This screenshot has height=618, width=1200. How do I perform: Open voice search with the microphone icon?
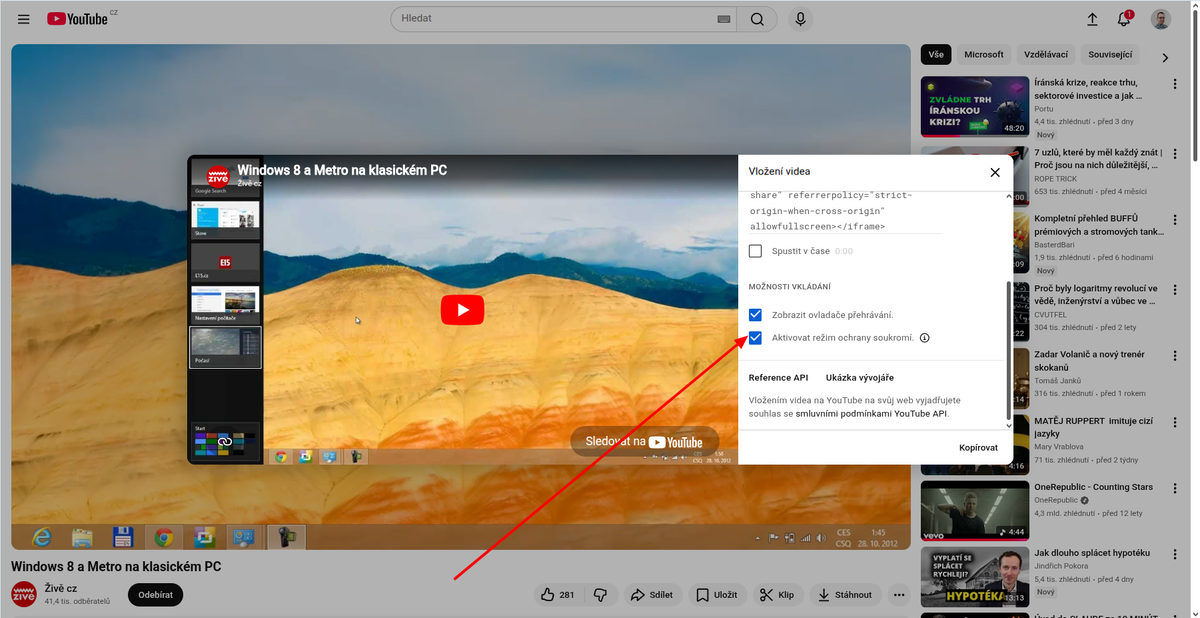click(799, 18)
